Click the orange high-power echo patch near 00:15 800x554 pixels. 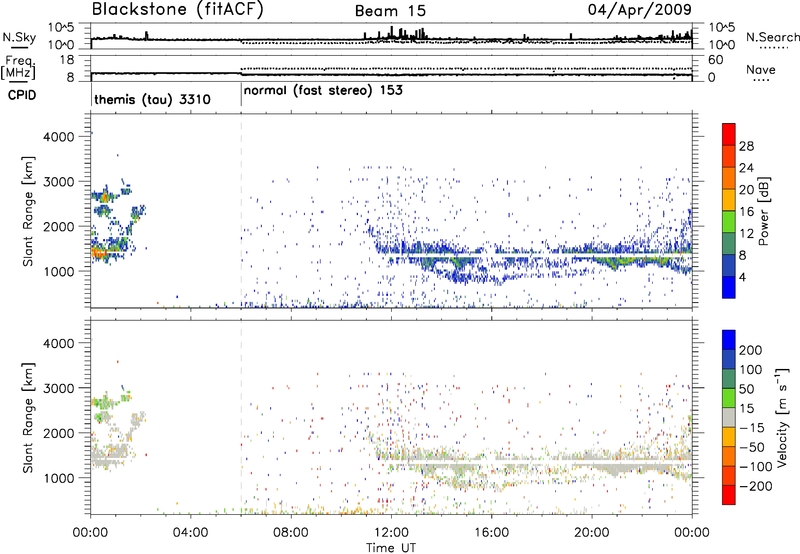[98, 252]
